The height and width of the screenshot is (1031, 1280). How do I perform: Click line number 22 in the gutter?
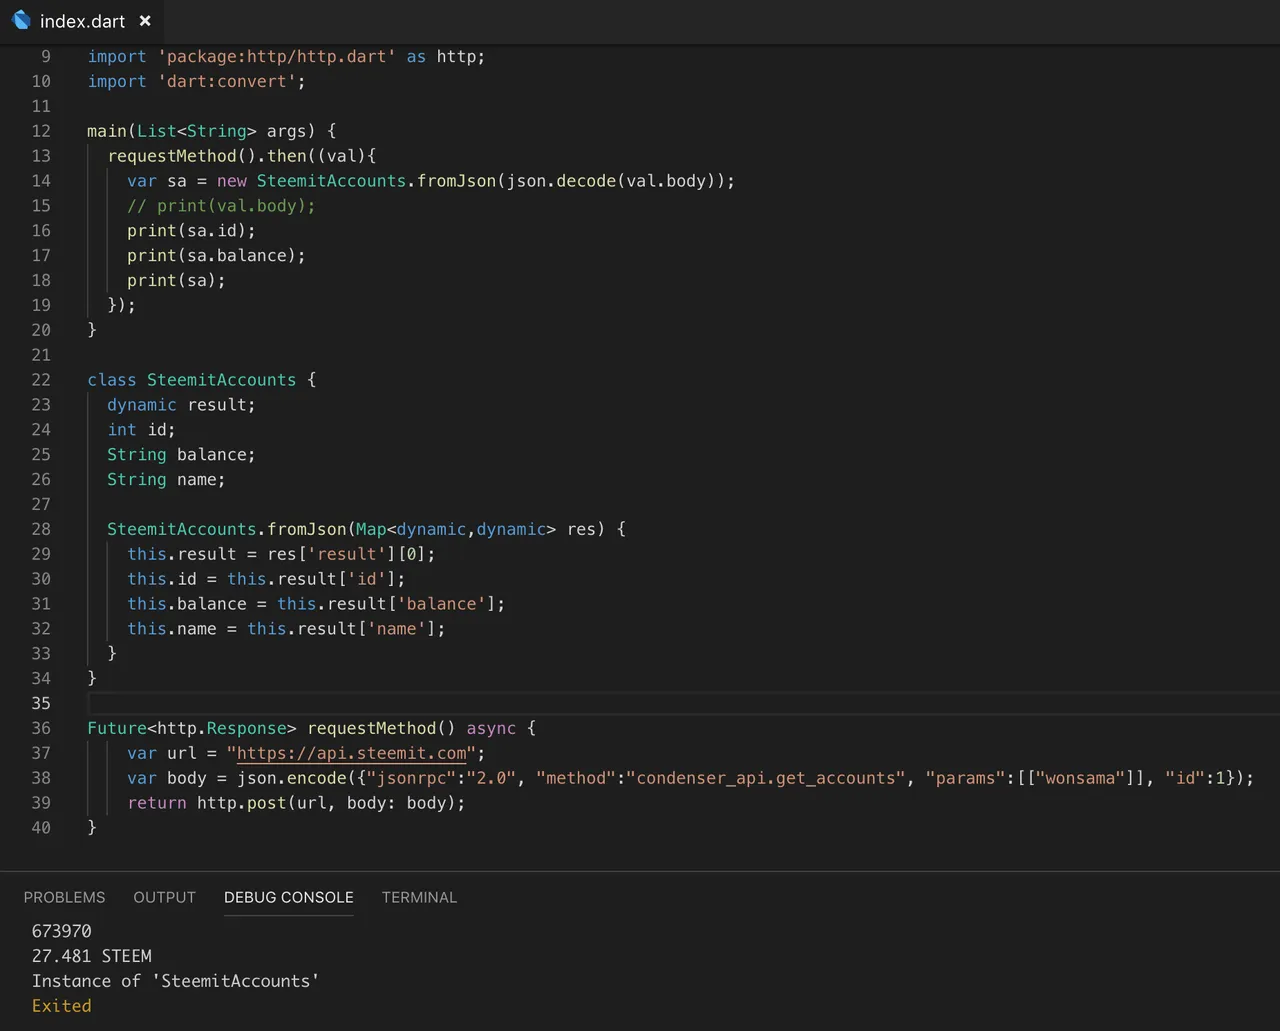click(41, 380)
